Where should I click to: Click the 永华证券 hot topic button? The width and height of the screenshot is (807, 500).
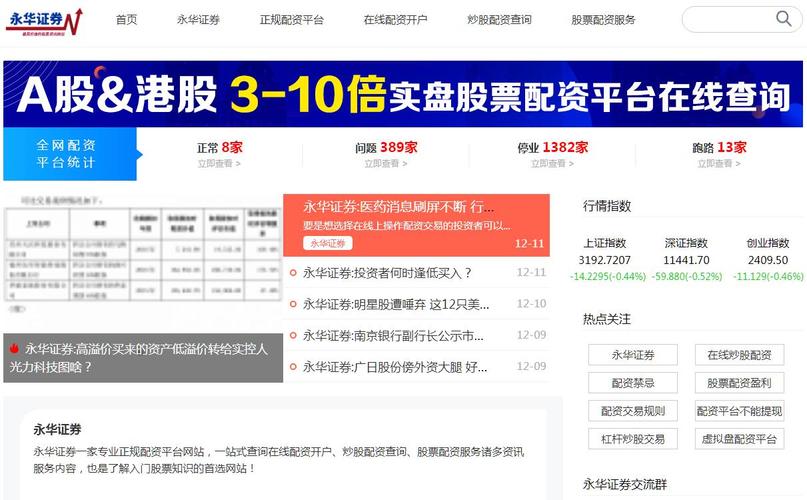633,355
